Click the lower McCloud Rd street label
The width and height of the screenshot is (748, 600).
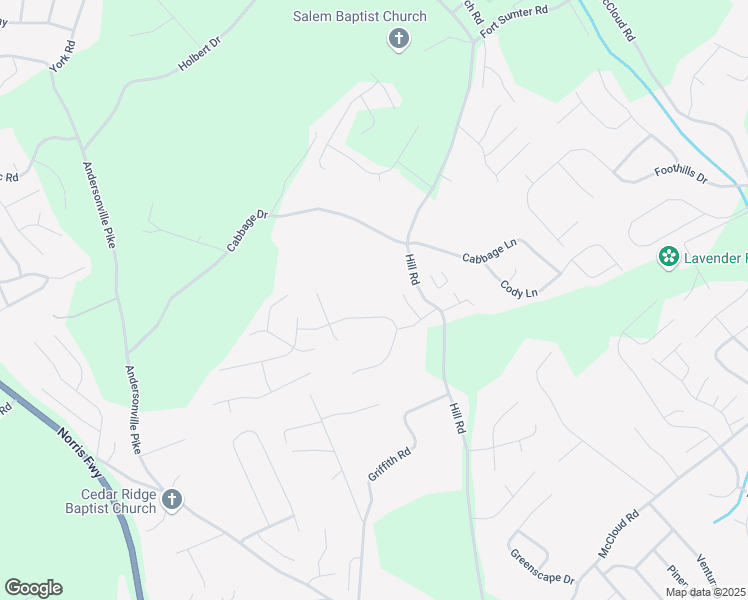618,534
